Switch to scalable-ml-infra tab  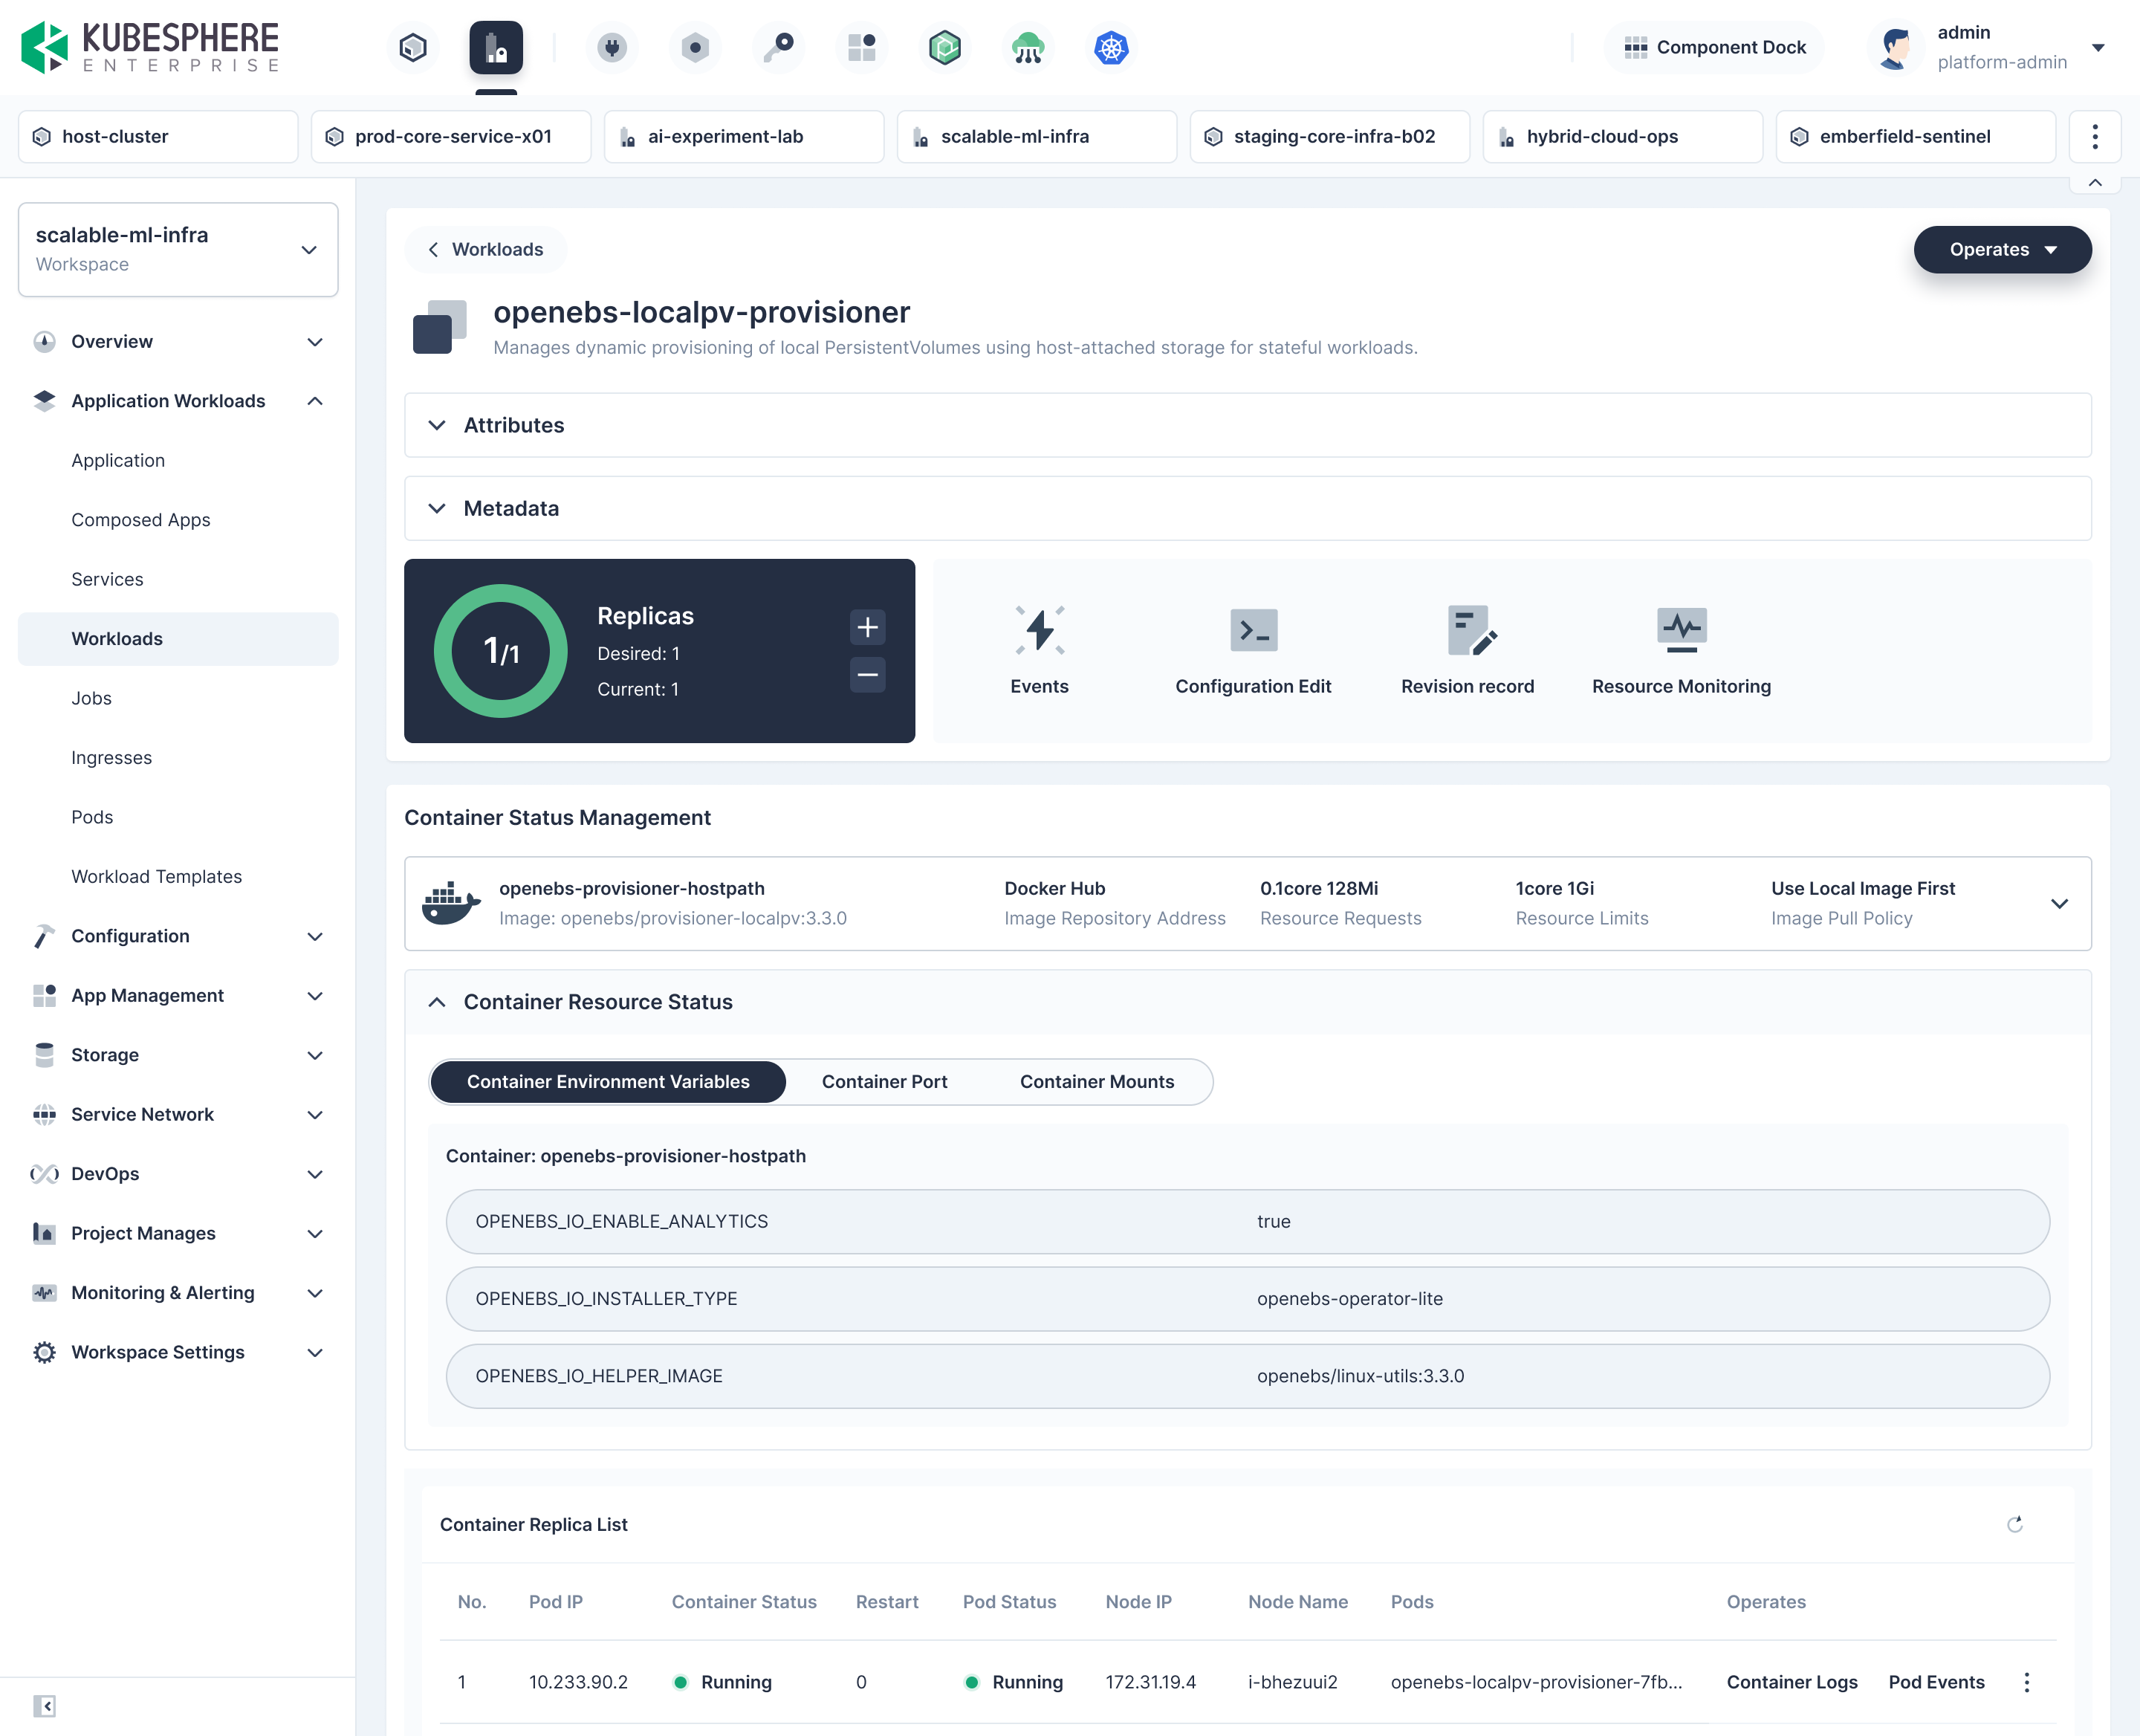(1037, 136)
